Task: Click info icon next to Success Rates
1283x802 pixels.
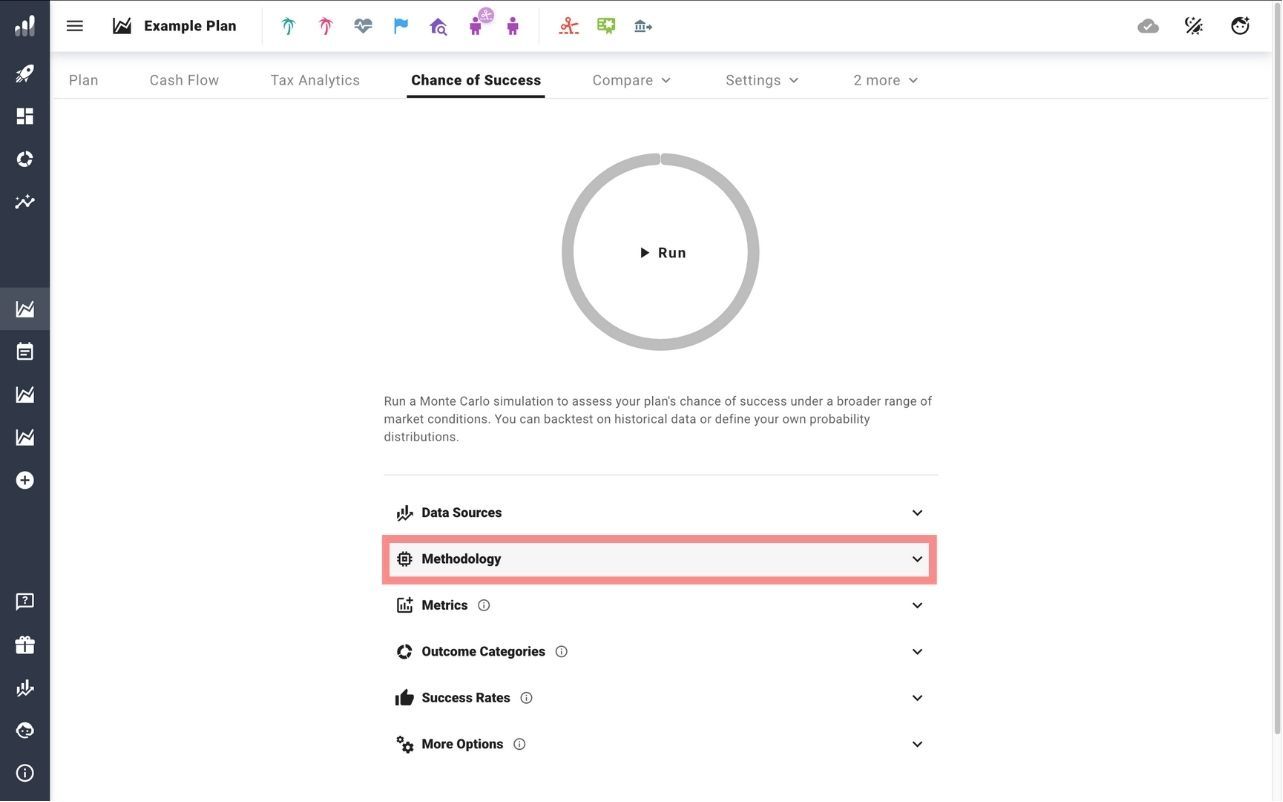Action: (x=527, y=698)
